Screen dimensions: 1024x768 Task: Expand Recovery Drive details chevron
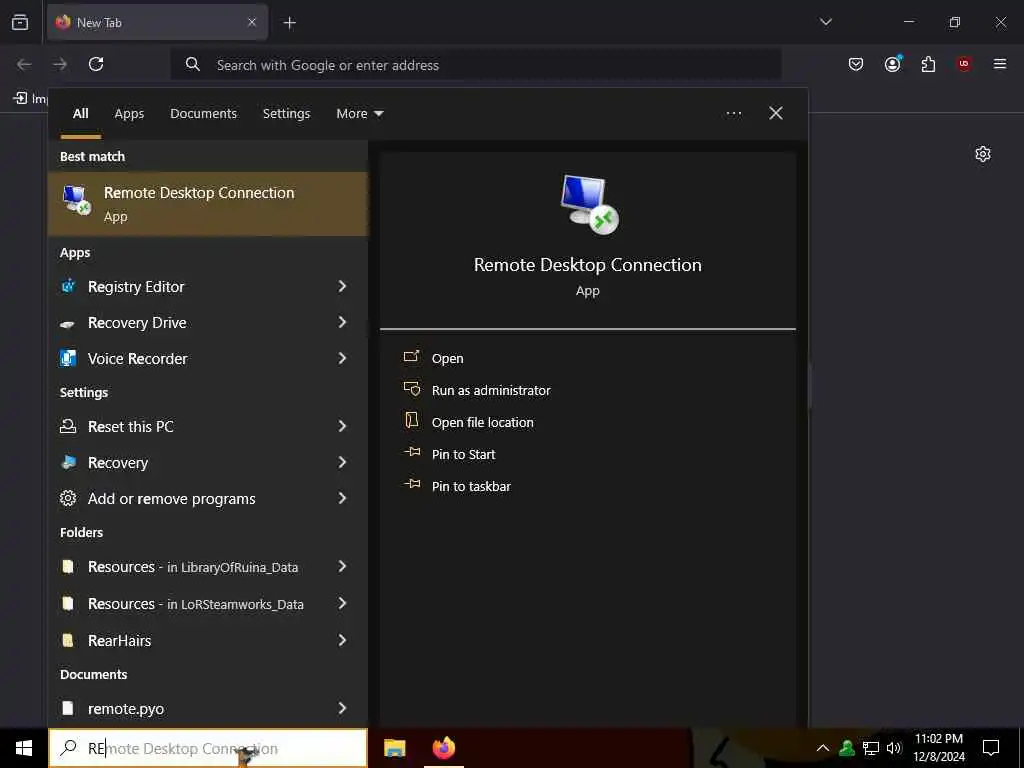point(342,323)
